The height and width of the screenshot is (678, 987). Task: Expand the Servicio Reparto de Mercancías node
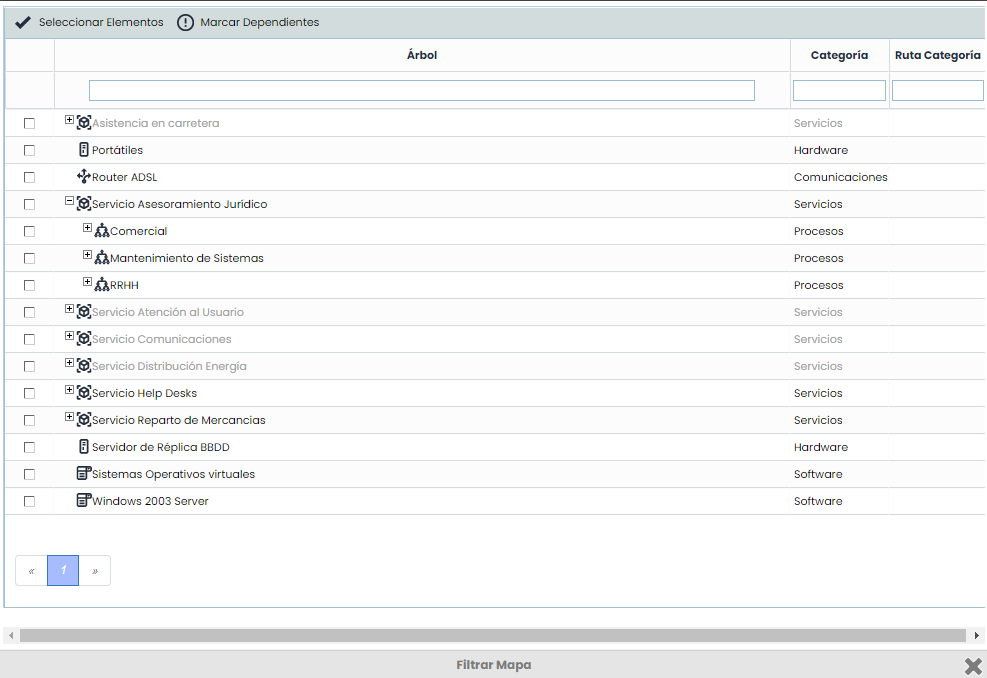[70, 417]
